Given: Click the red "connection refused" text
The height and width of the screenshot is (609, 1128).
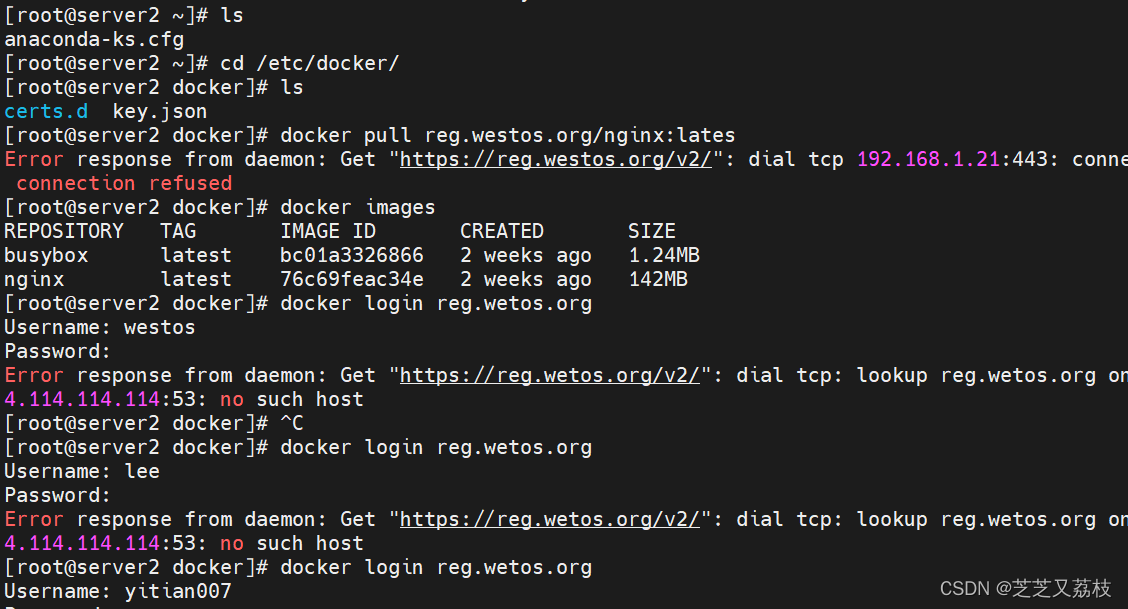Looking at the screenshot, I should point(124,183).
